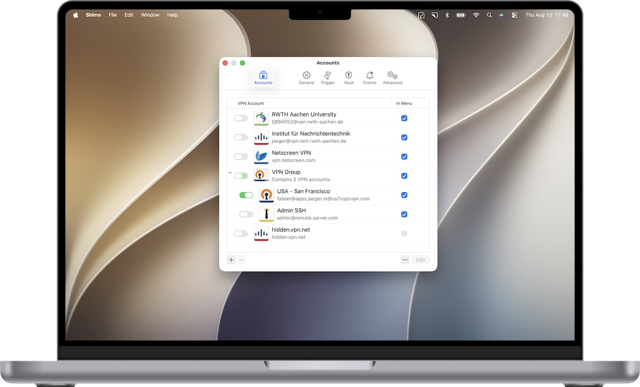640x387 pixels.
Task: Click Institut für Nachrichtentechnik account icon
Action: tap(261, 138)
